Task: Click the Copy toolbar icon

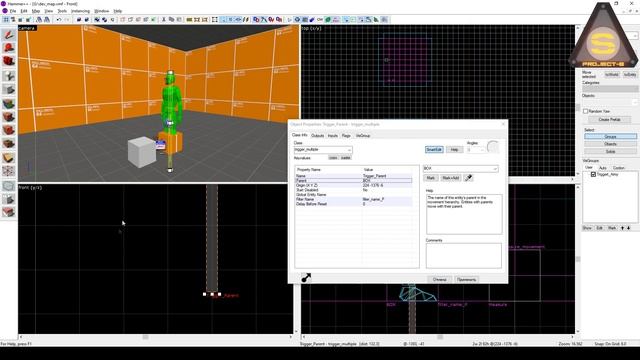Action: (171, 20)
